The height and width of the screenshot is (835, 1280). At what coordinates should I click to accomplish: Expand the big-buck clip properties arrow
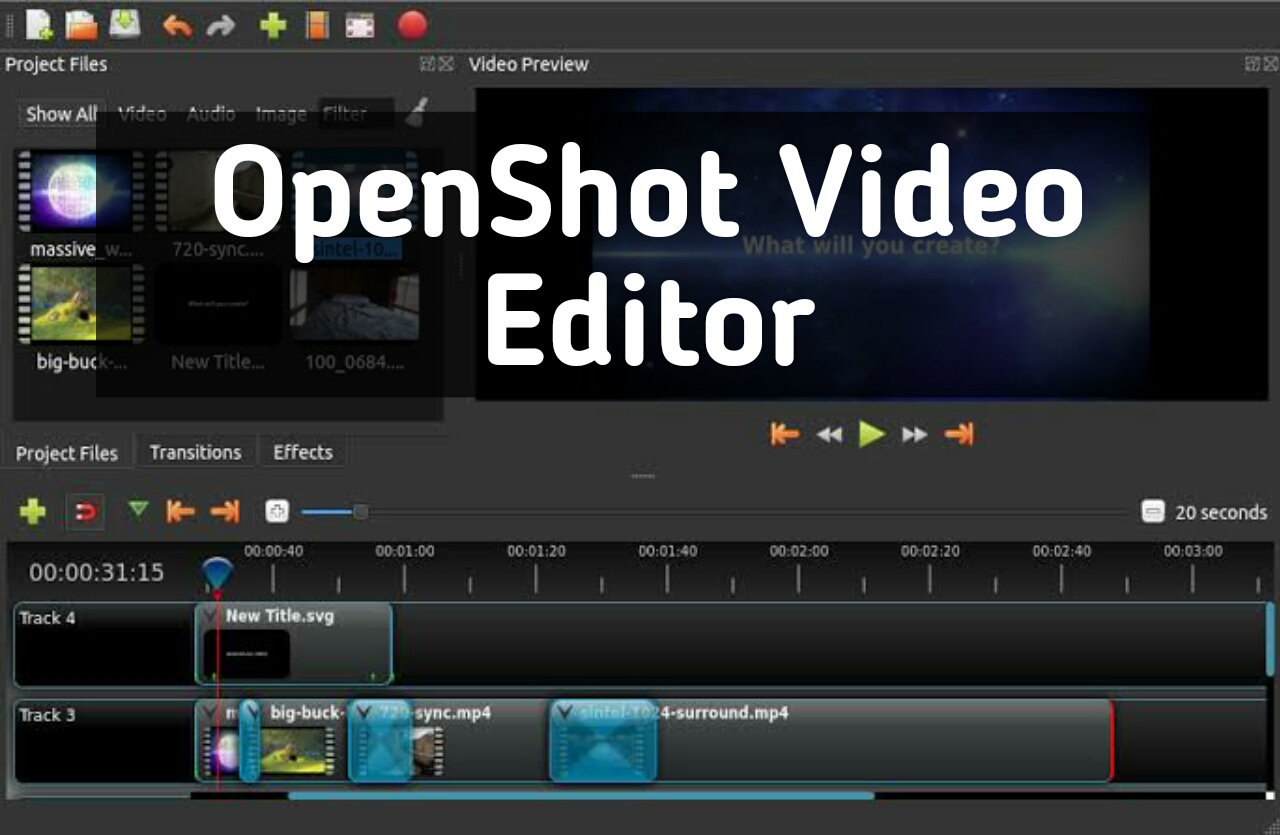point(253,712)
